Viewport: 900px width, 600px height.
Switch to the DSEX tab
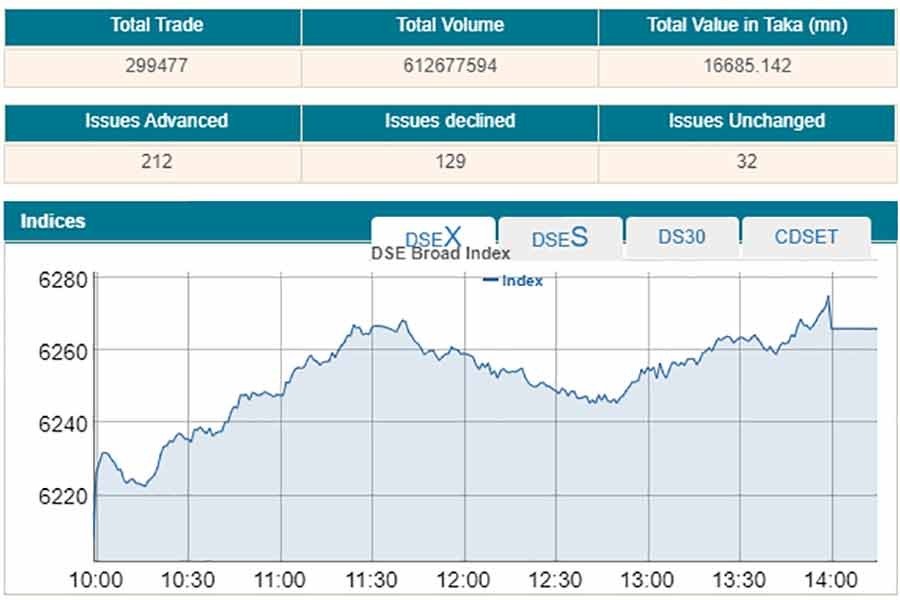point(433,237)
